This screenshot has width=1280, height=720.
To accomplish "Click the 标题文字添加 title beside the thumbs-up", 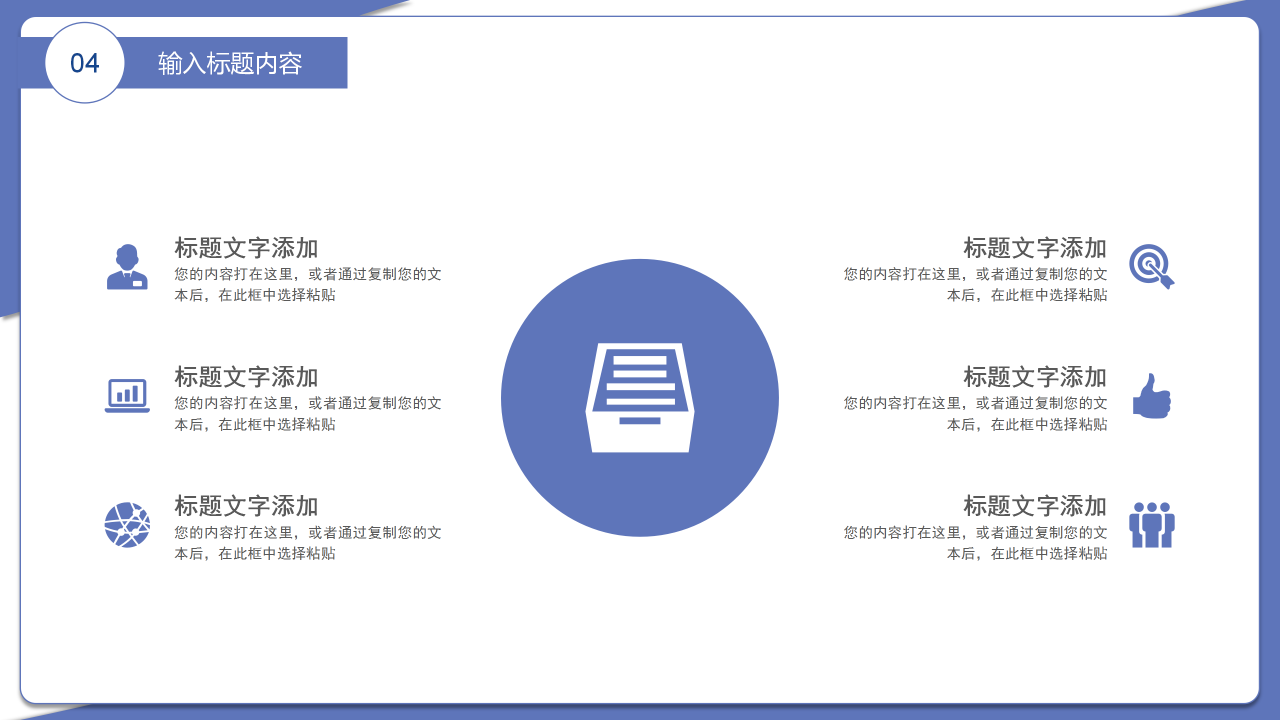I will point(1035,378).
